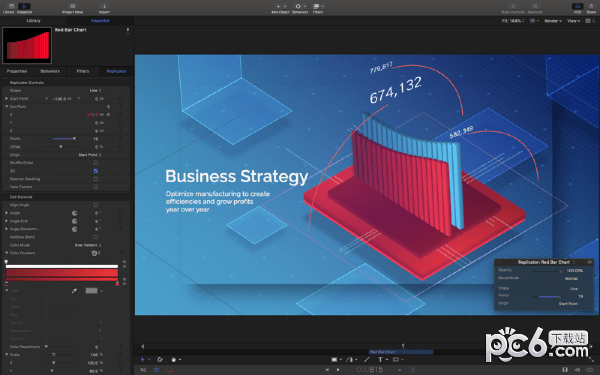Click the Red Bar Chart preview thumbnail

click(27, 45)
